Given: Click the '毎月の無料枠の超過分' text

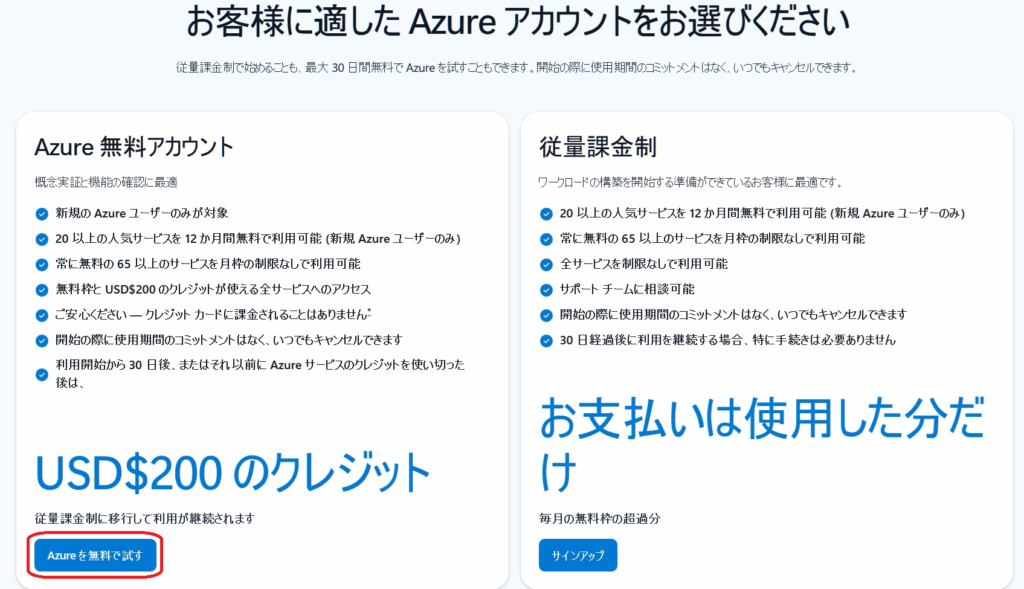Looking at the screenshot, I should (599, 518).
